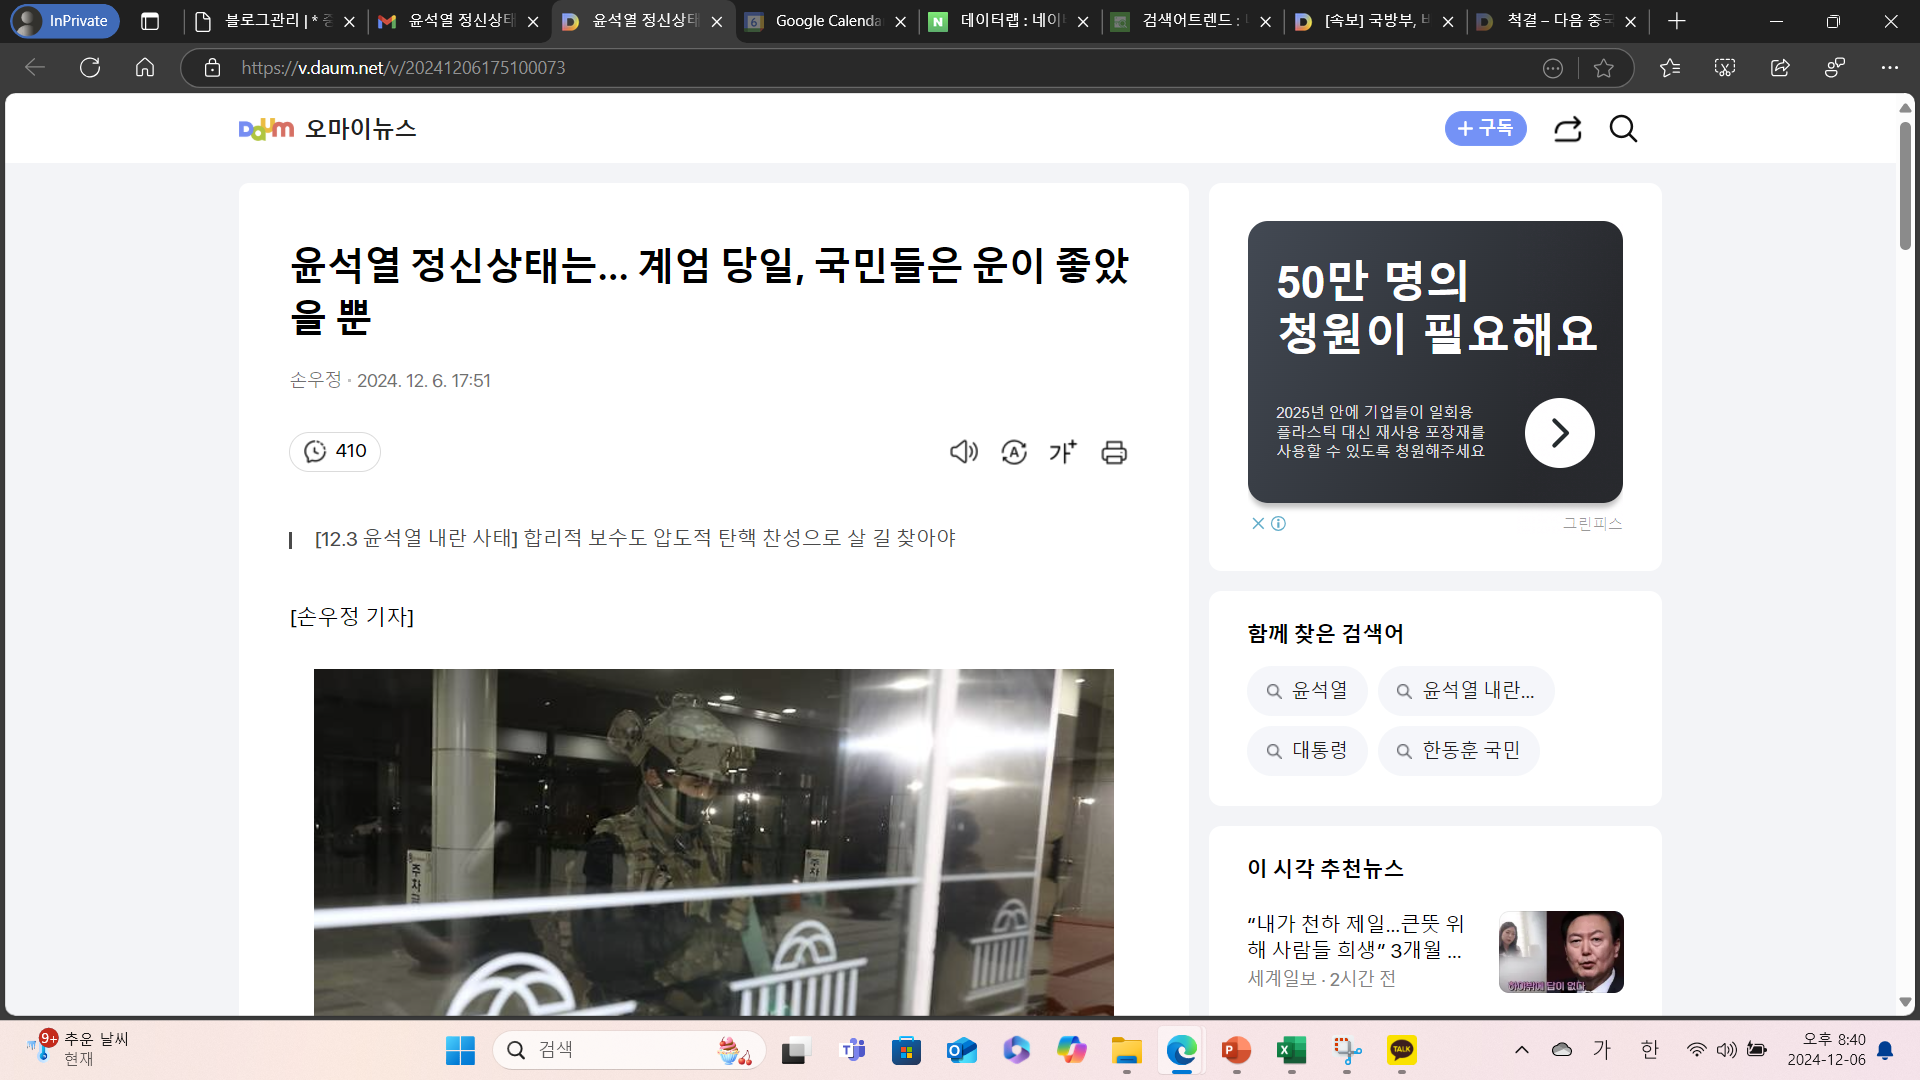
Task: Open the ad arrow circle button
Action: [x=1559, y=433]
